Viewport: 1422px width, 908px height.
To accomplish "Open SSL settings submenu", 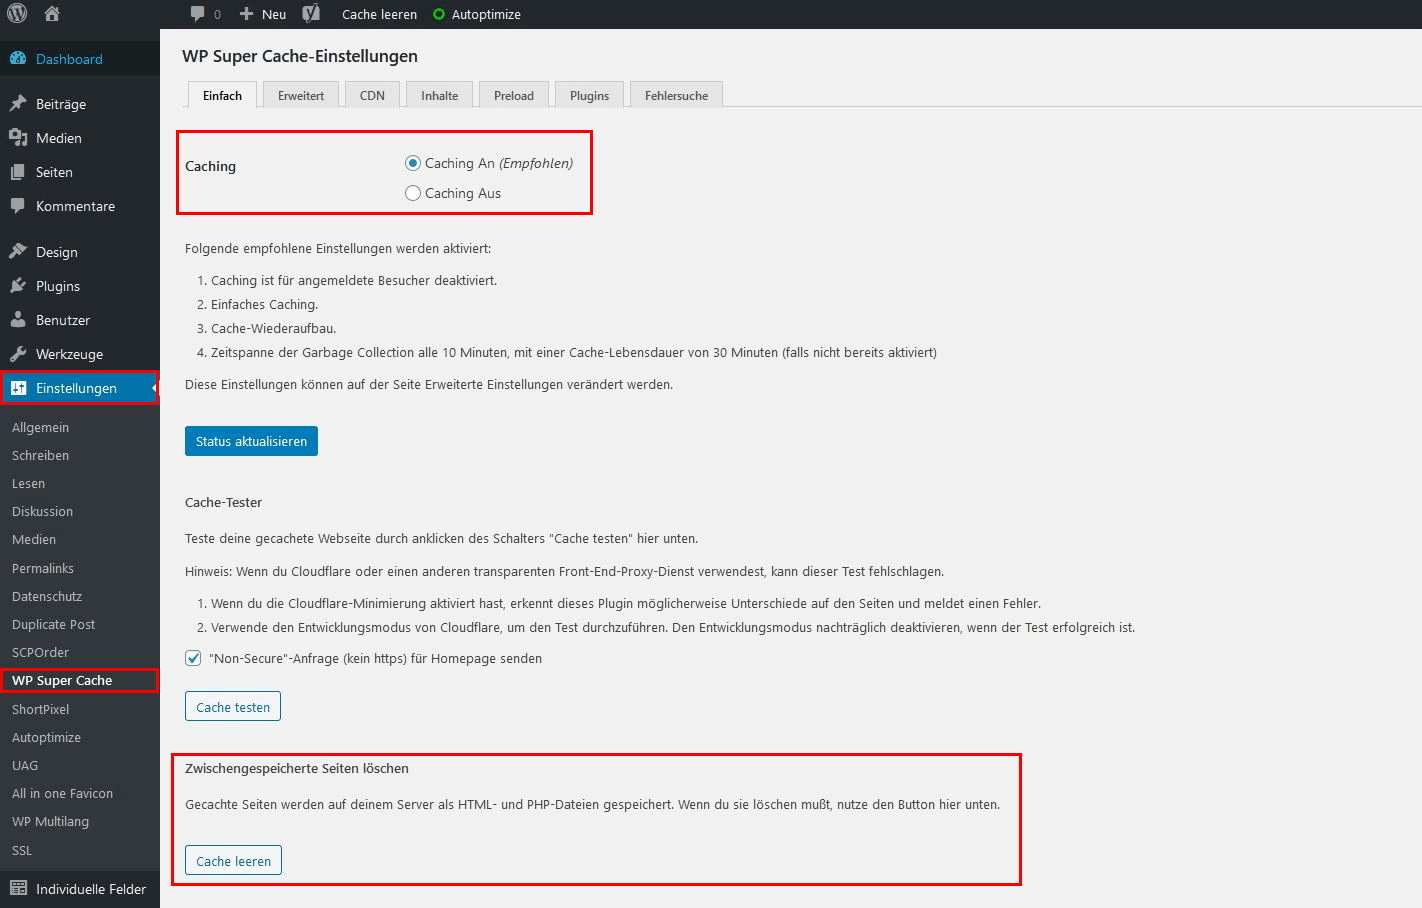I will [x=22, y=850].
